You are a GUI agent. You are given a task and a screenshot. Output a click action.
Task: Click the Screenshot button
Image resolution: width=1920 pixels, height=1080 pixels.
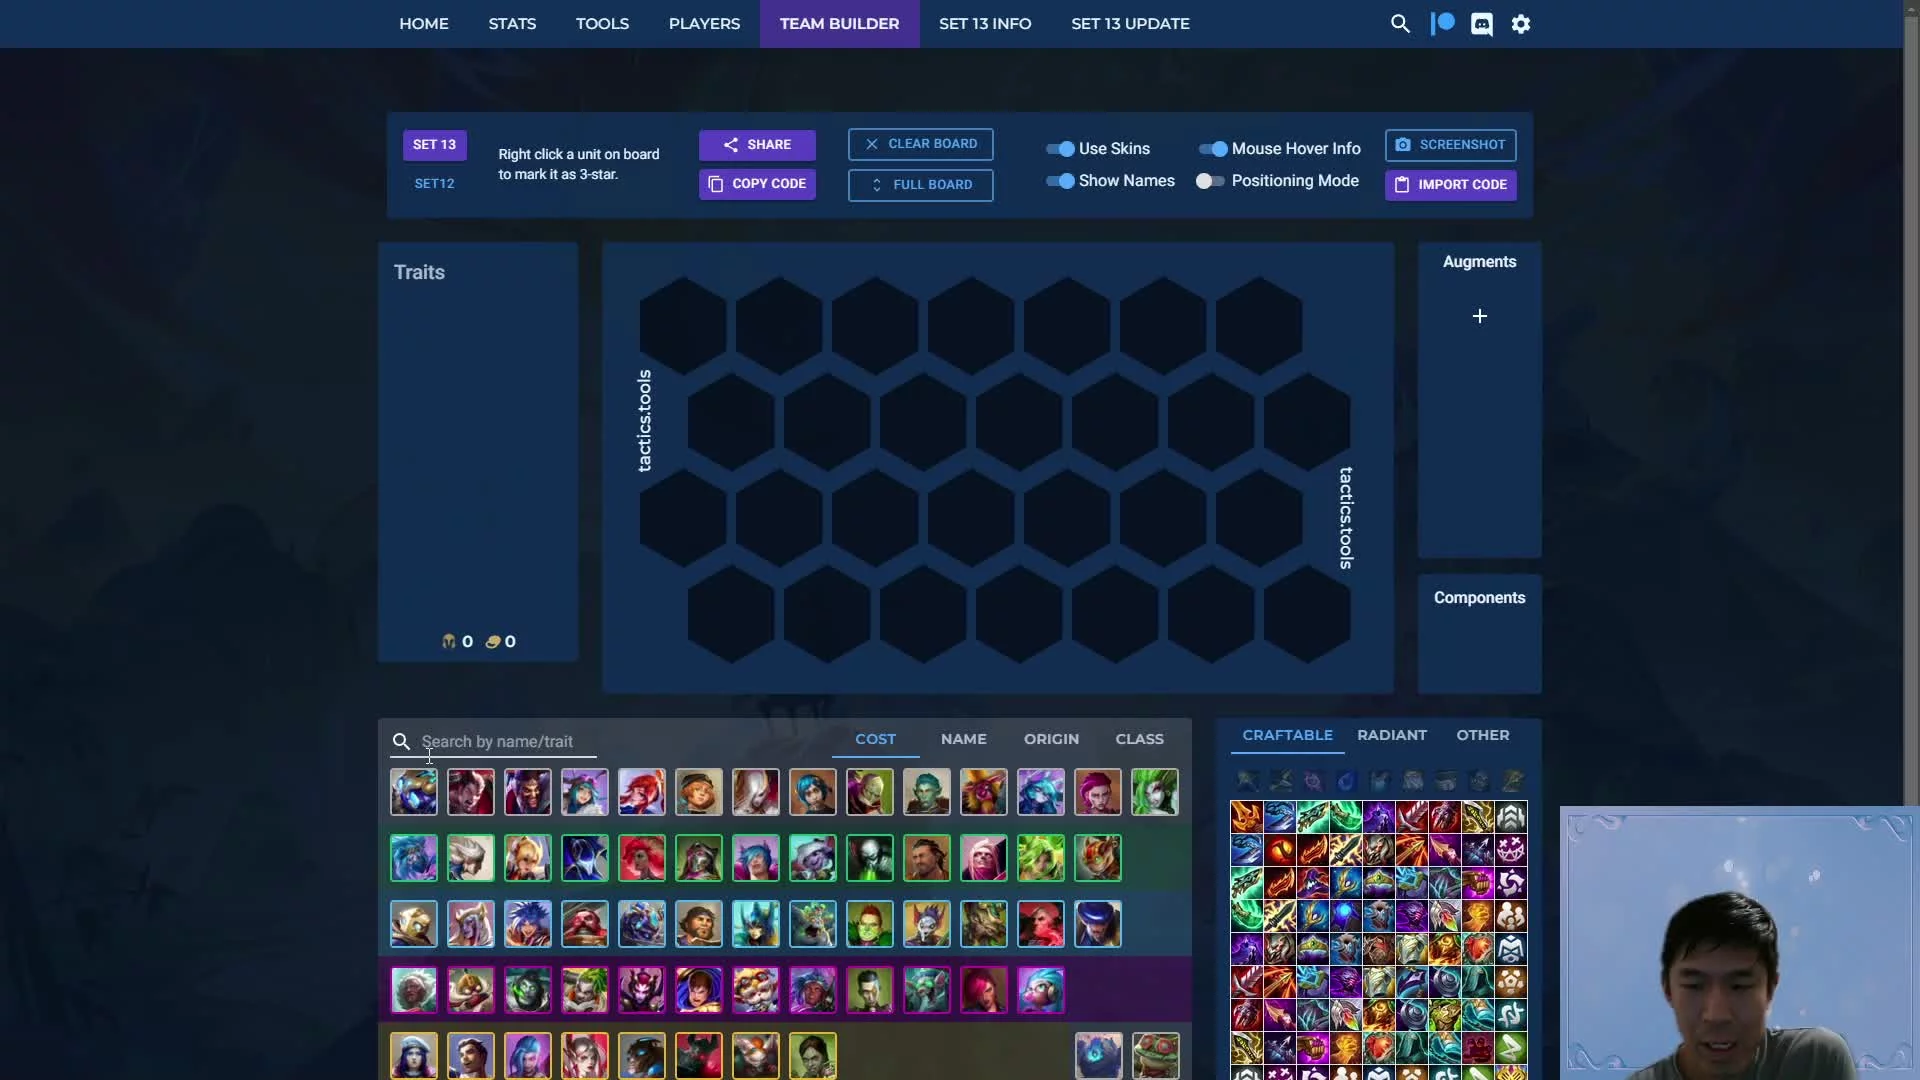(1451, 145)
